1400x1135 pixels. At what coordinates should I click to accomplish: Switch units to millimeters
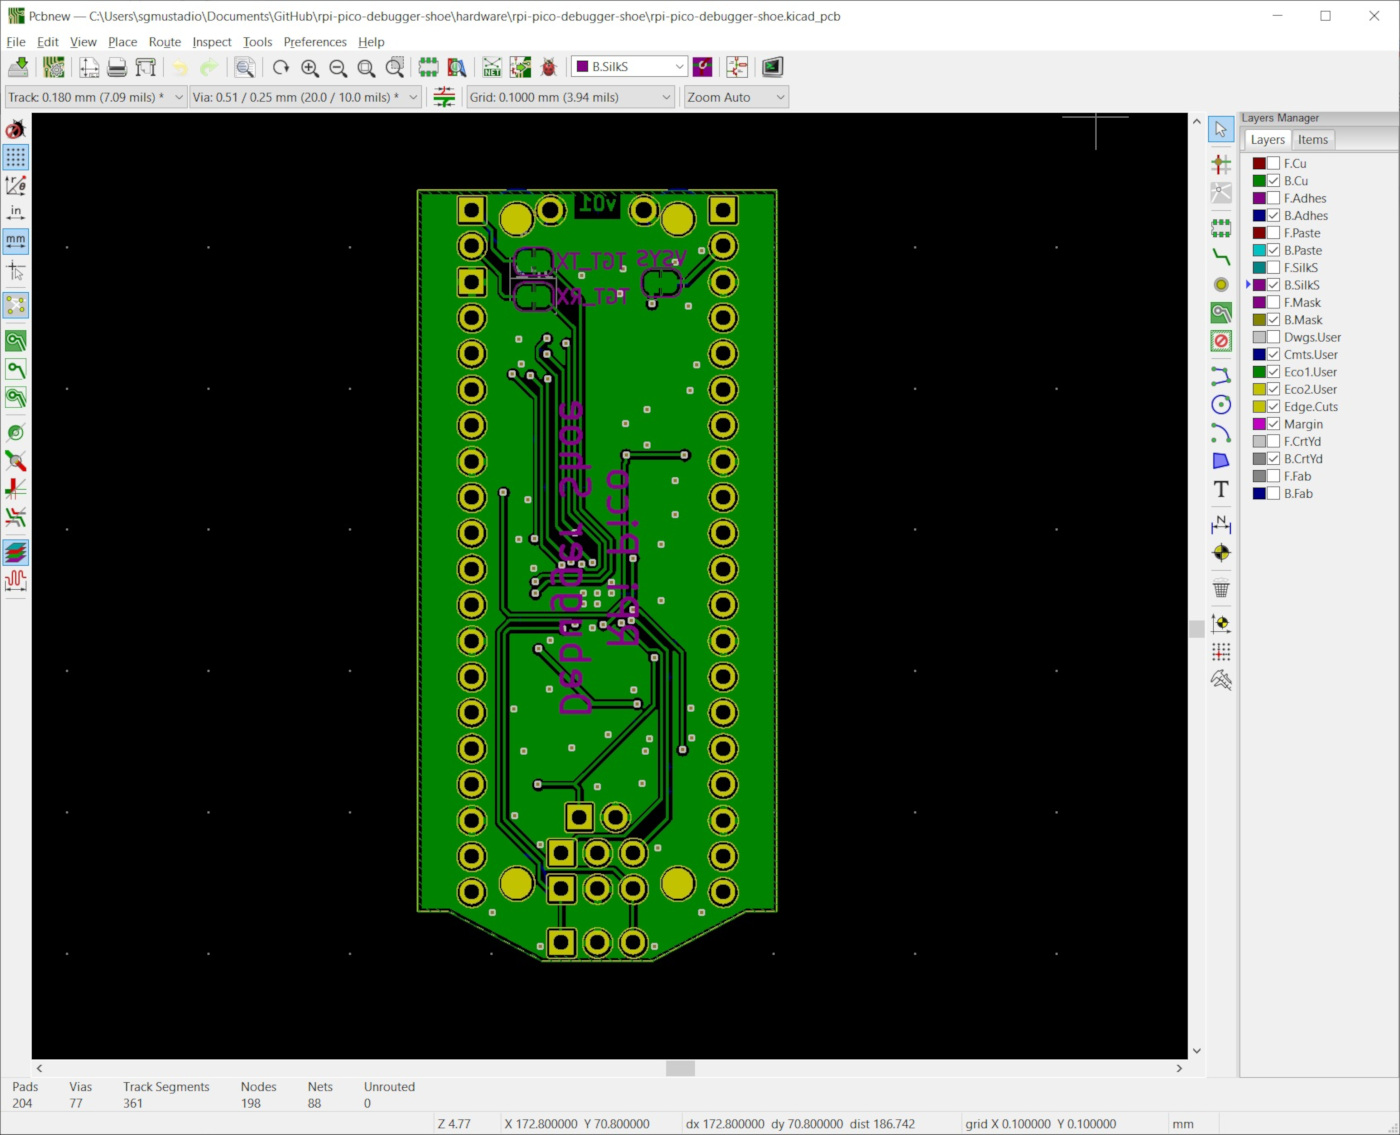(16, 241)
